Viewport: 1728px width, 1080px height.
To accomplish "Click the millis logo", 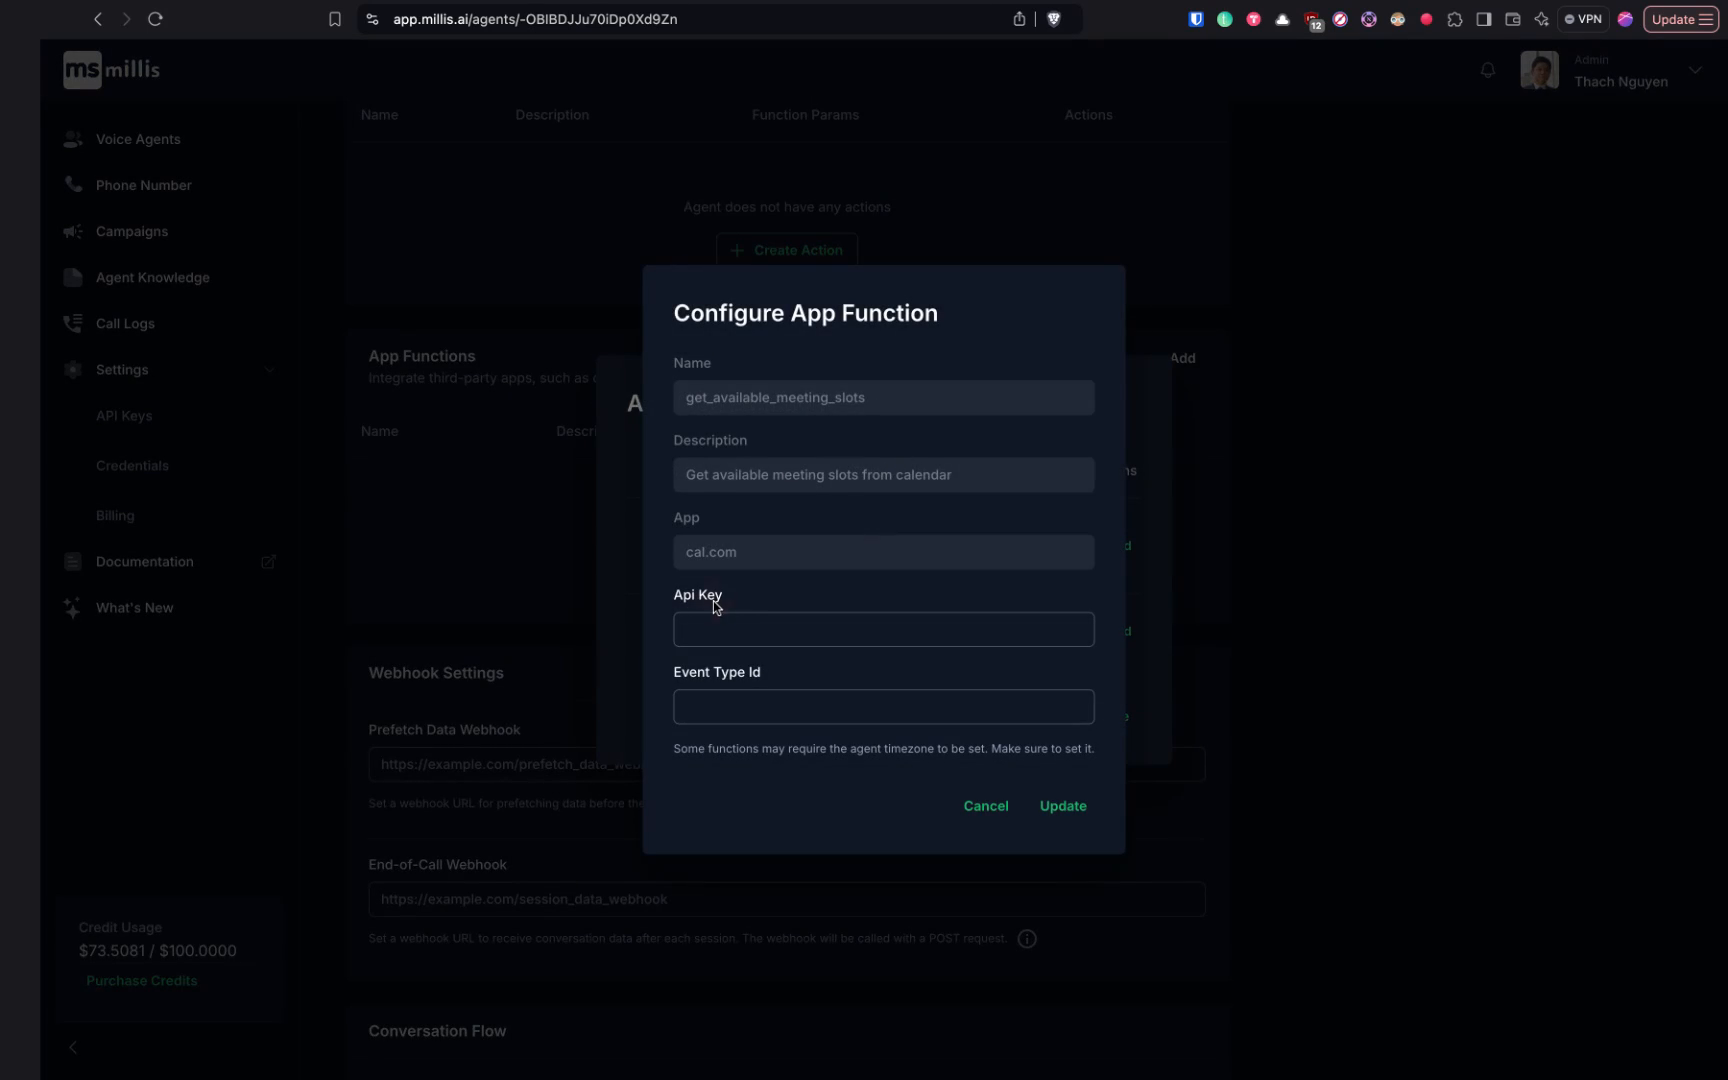I will pos(110,69).
